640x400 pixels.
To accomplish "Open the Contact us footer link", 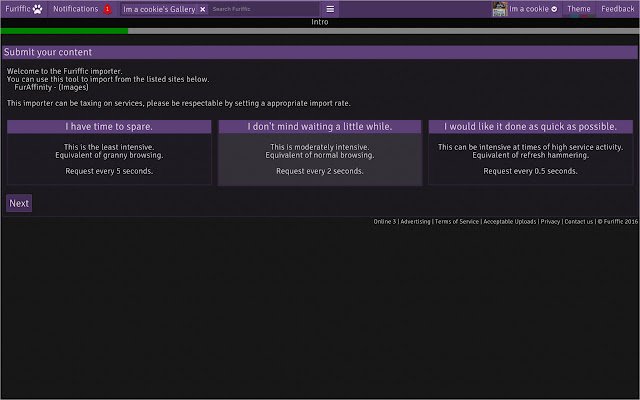I will tap(579, 222).
